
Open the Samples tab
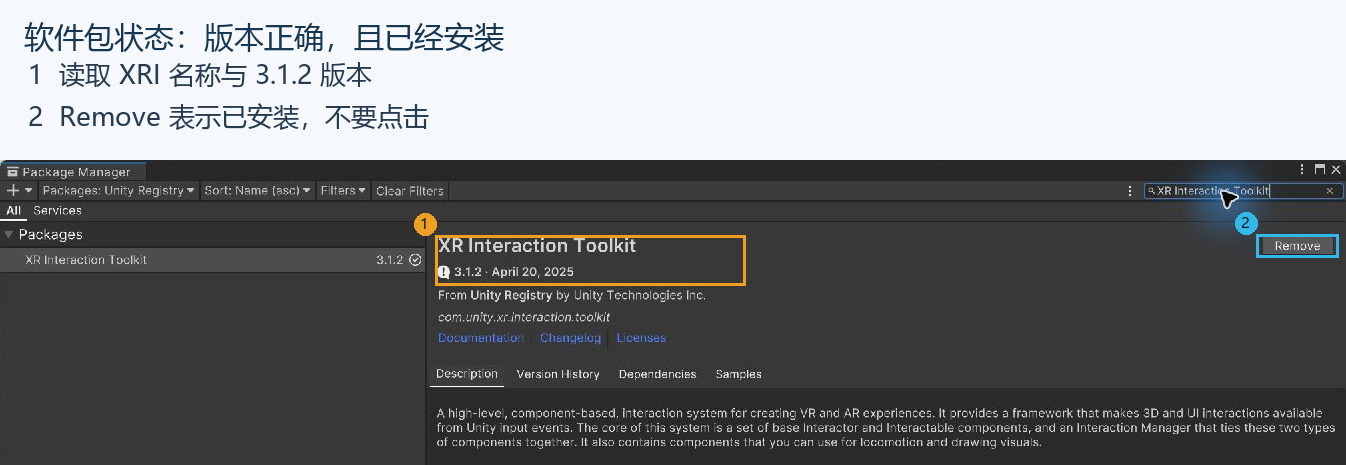(x=738, y=374)
